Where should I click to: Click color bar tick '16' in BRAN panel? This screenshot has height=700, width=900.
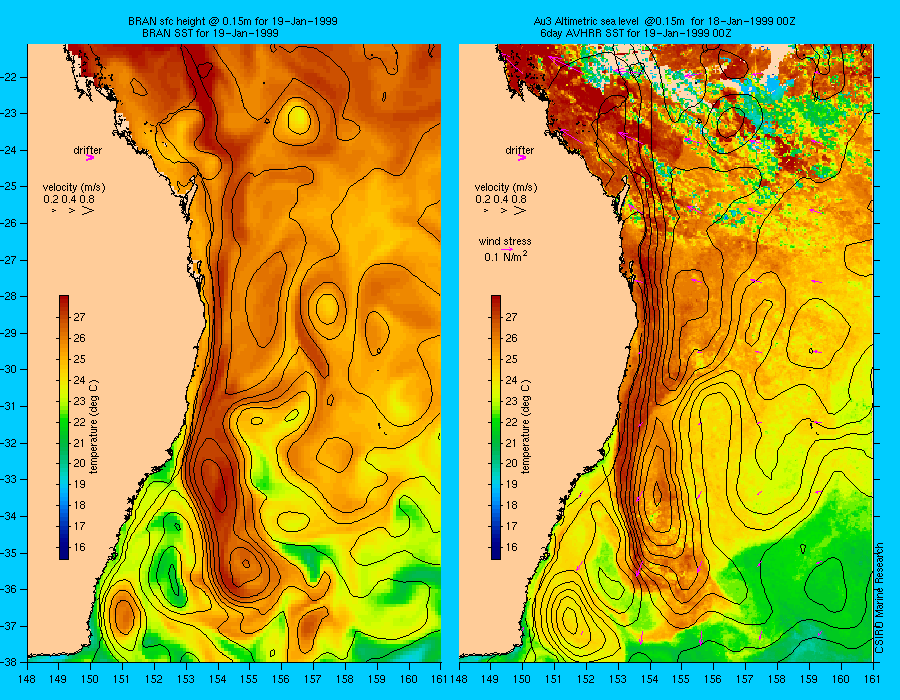point(79,547)
